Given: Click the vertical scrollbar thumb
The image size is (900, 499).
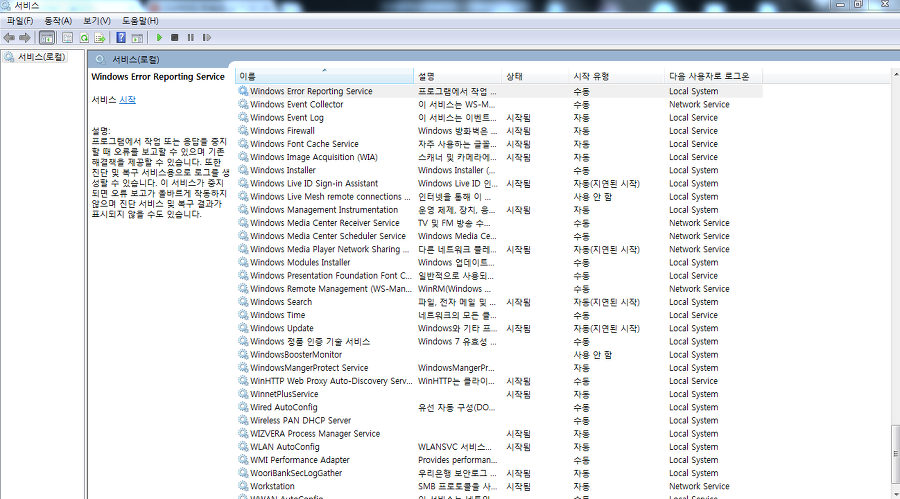Looking at the screenshot, I should click(x=895, y=454).
